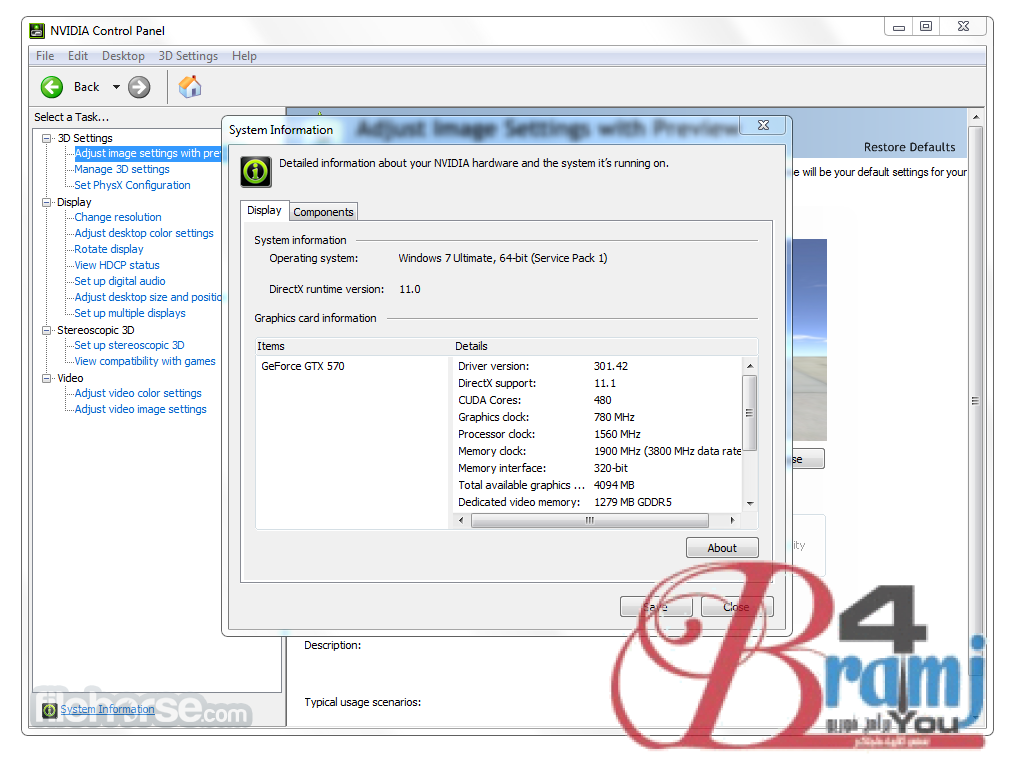This screenshot has width=1015, height=758.
Task: Click the Memory interface value 320-bit
Action: click(x=610, y=468)
